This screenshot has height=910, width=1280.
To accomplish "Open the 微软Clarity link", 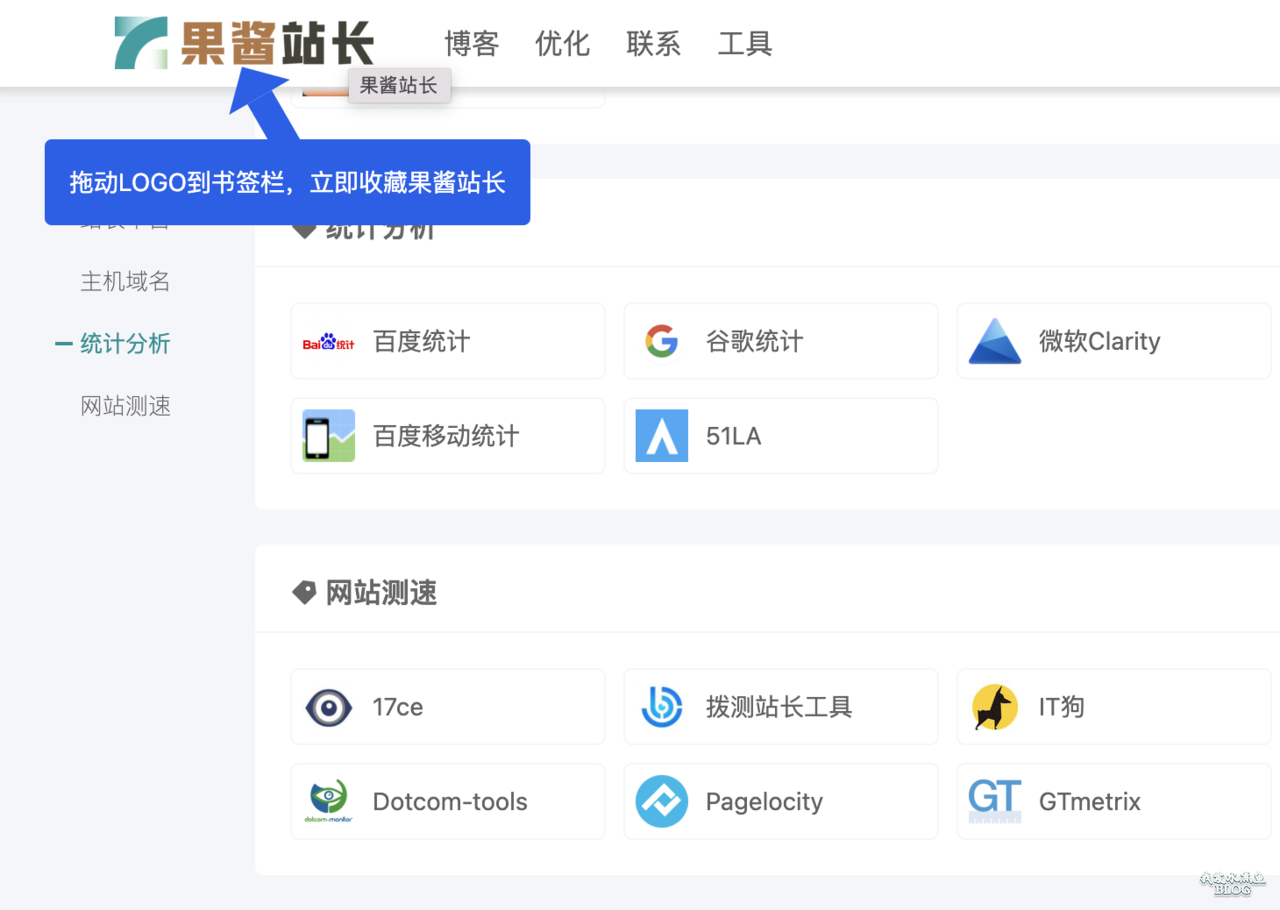I will [1100, 342].
